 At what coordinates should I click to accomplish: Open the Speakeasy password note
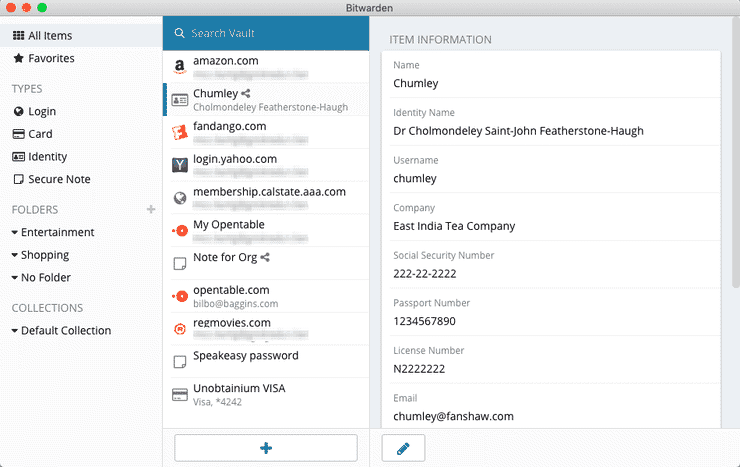(x=266, y=362)
